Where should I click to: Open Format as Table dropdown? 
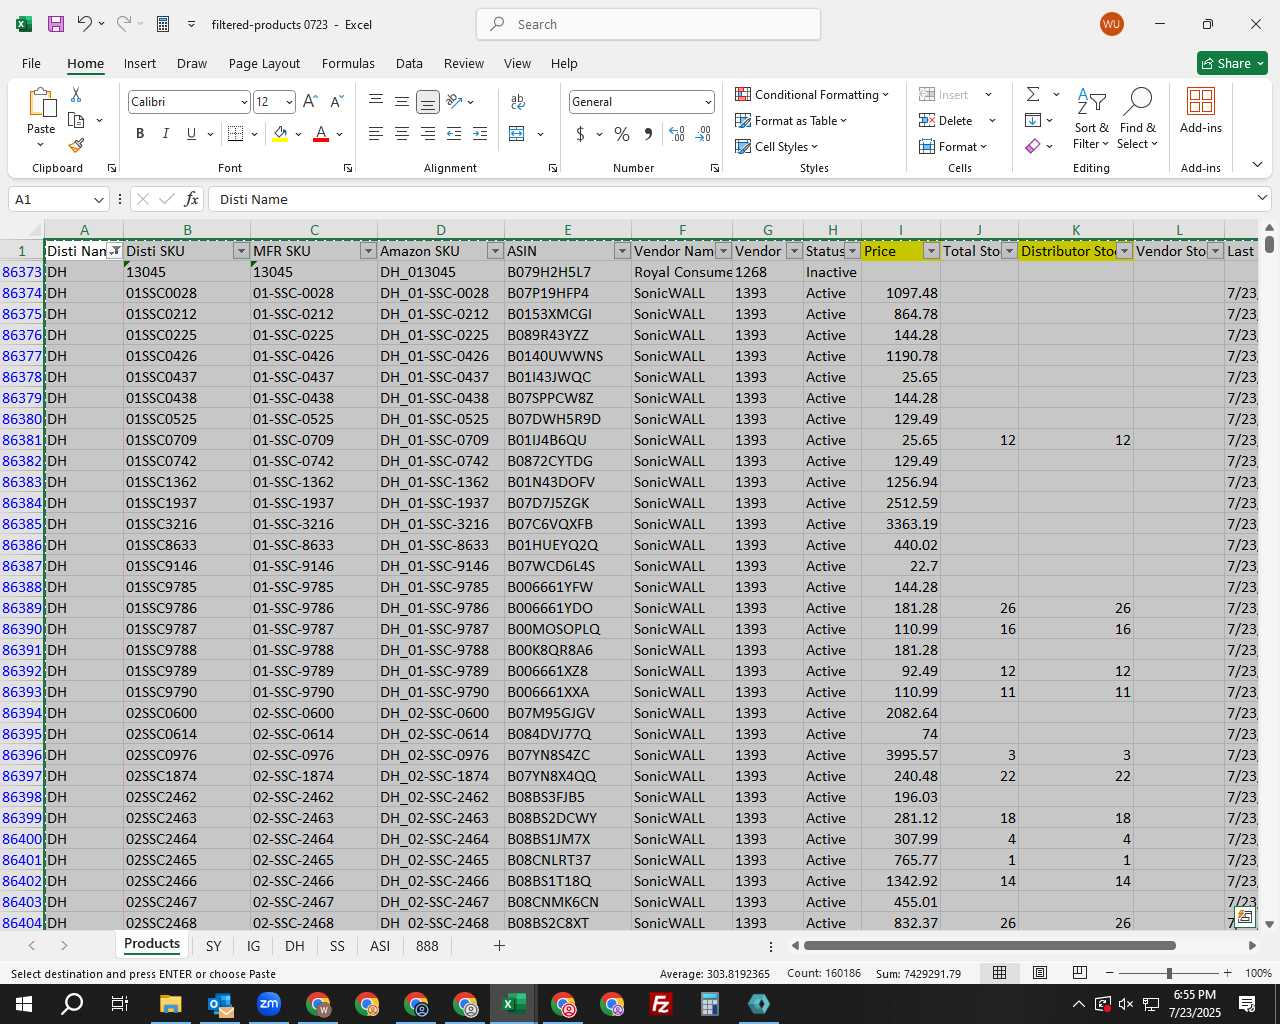pyautogui.click(x=791, y=120)
